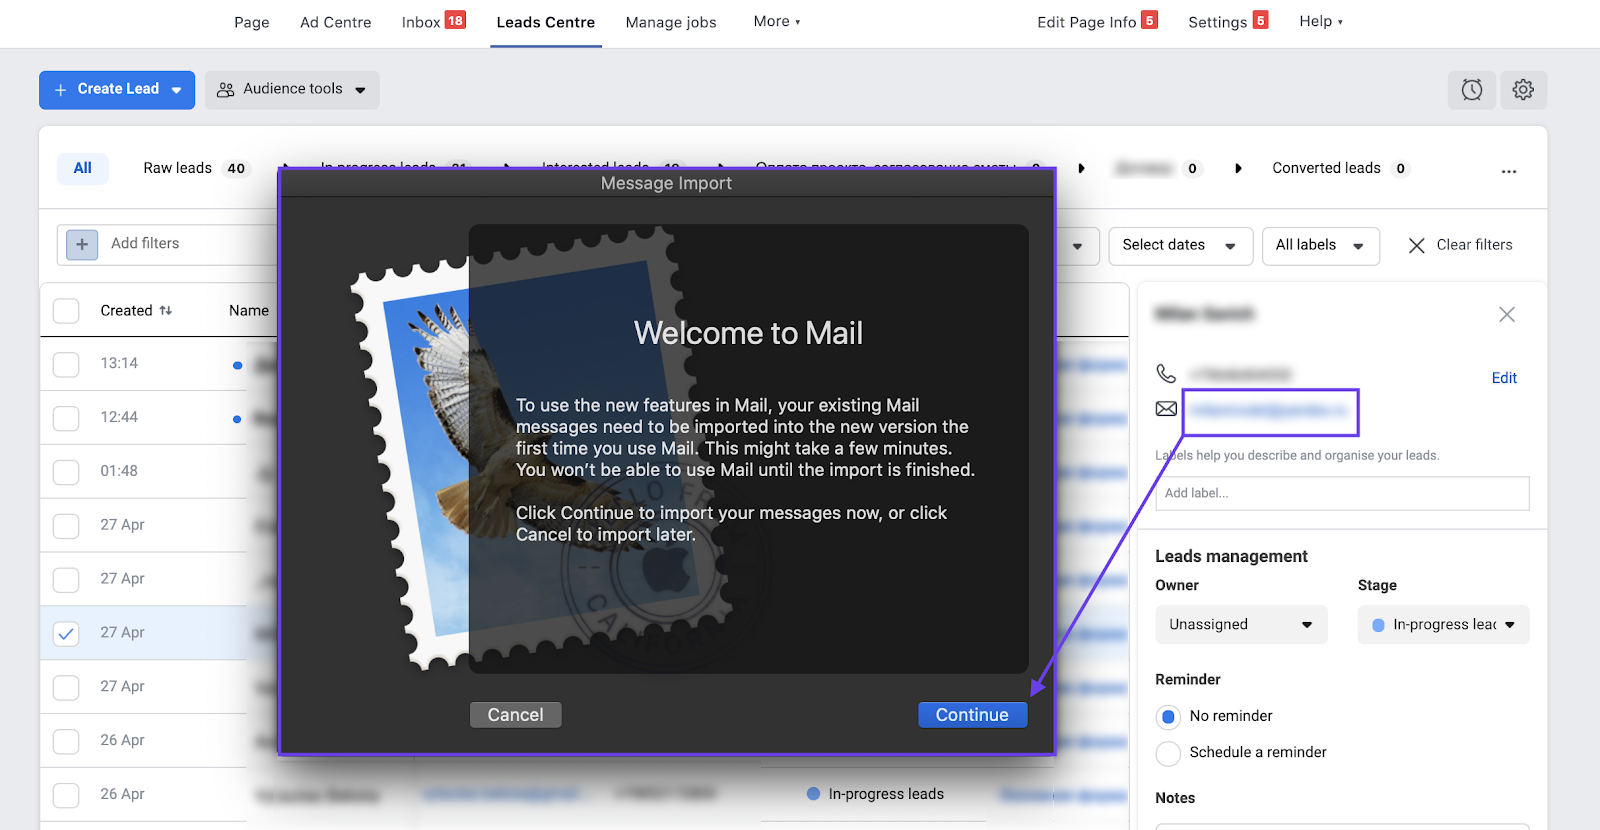Close the lead details panel
Screen dimensions: 1600x830
pyautogui.click(x=1507, y=314)
